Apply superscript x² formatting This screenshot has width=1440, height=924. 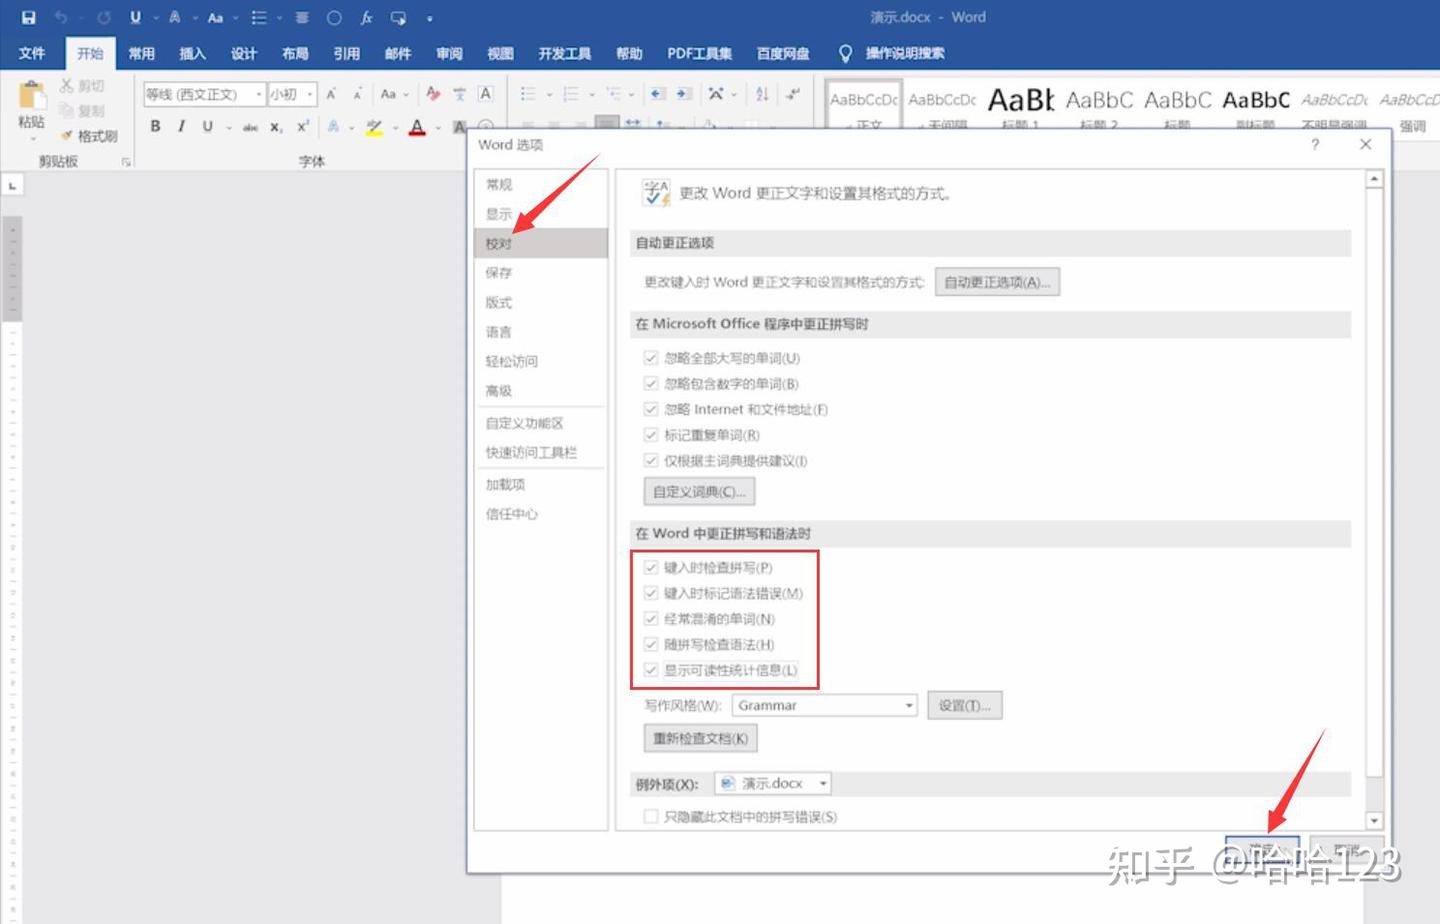tap(302, 126)
